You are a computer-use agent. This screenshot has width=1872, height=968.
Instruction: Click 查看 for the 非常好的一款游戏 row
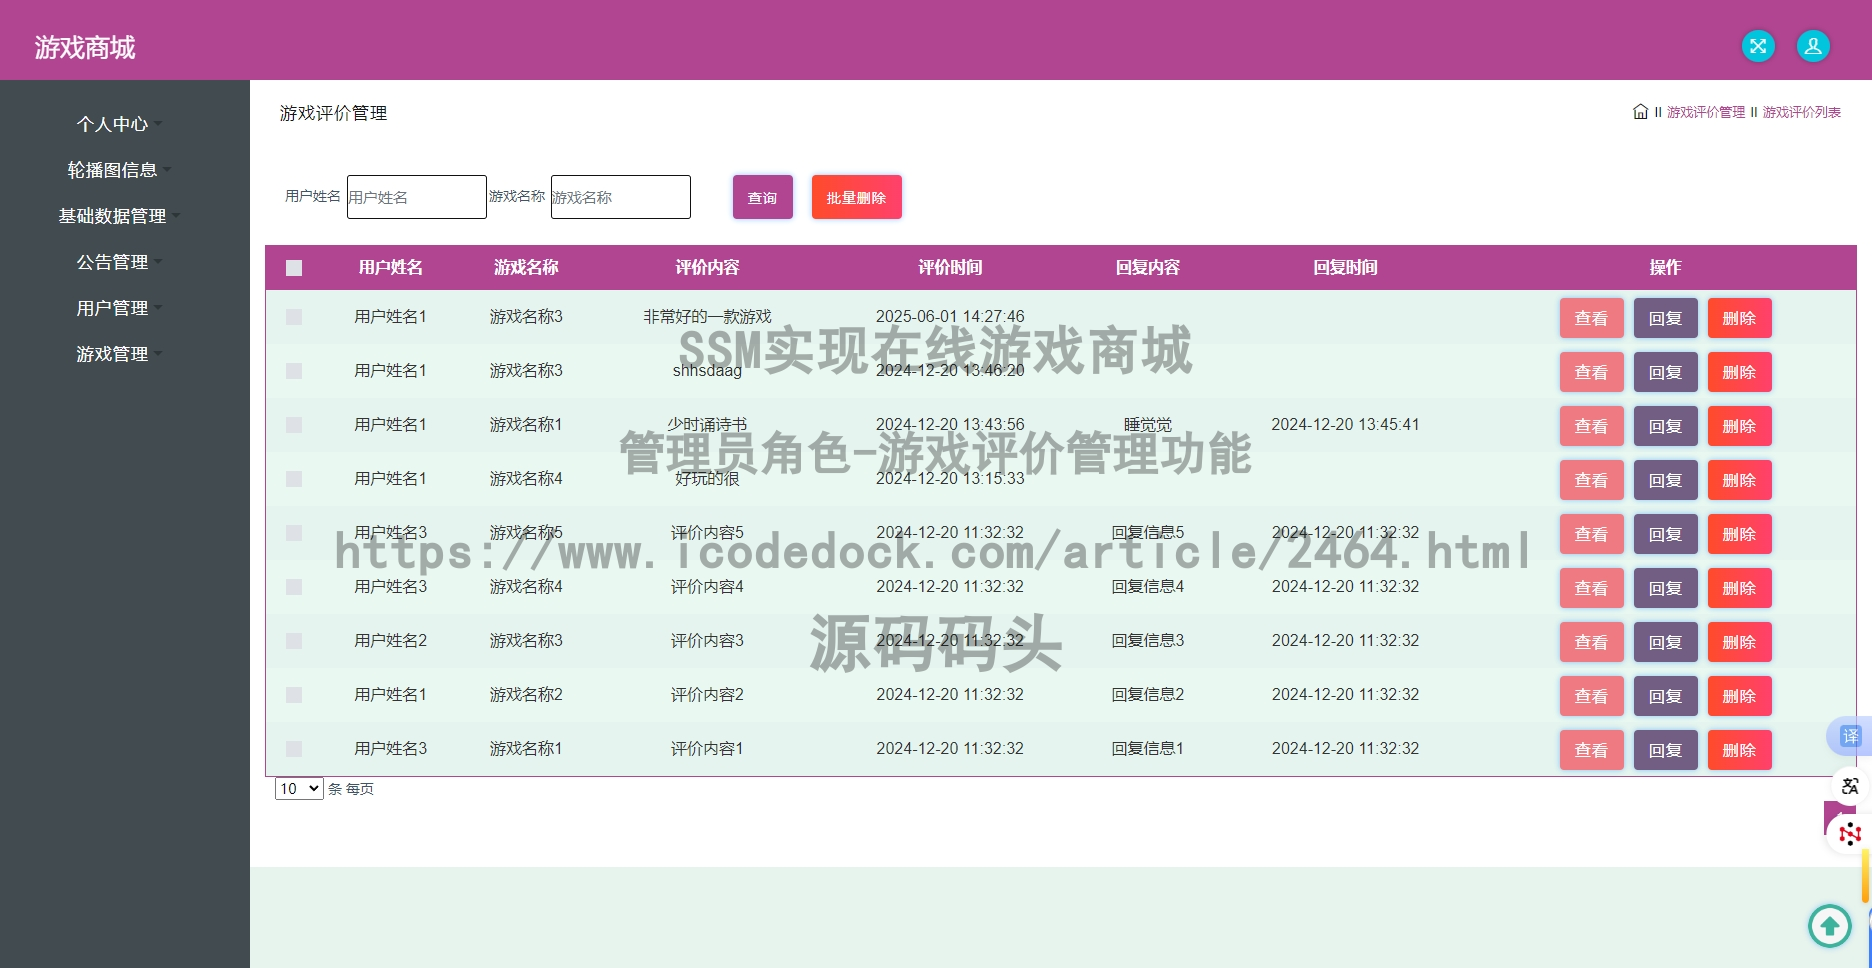(x=1591, y=318)
